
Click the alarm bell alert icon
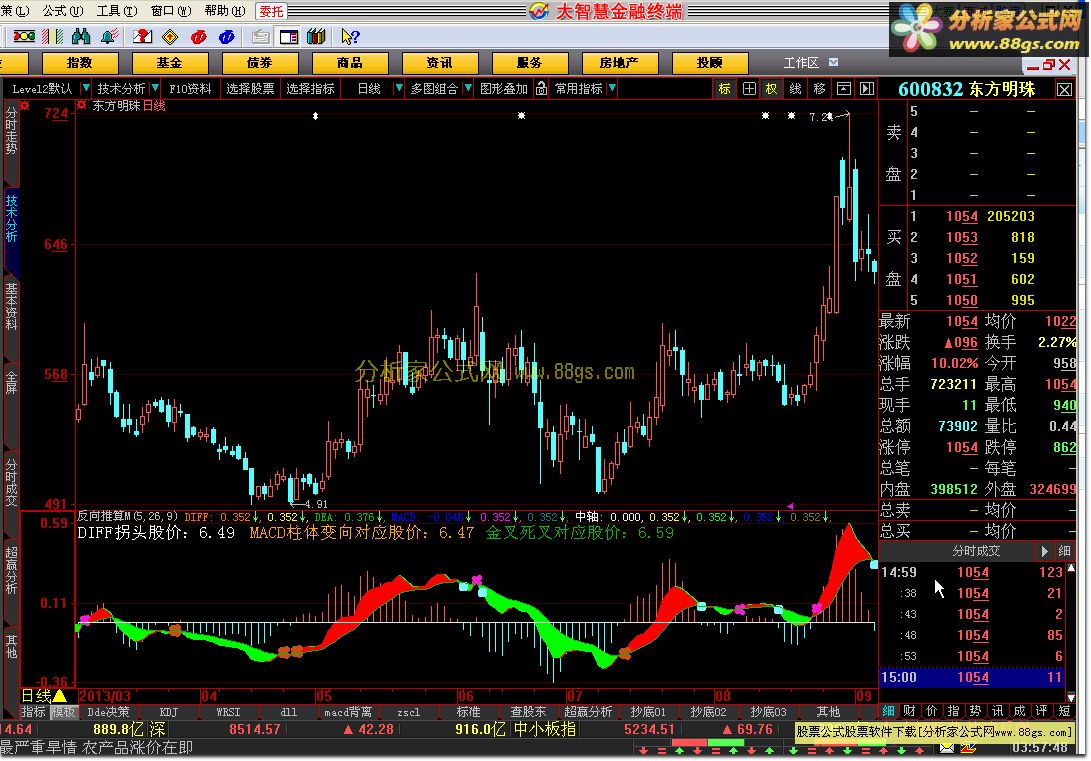109,36
